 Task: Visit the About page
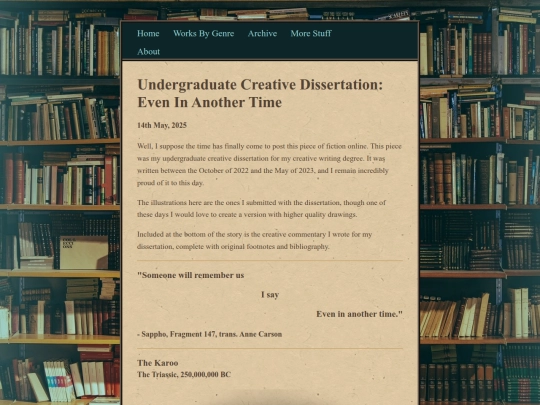click(148, 52)
